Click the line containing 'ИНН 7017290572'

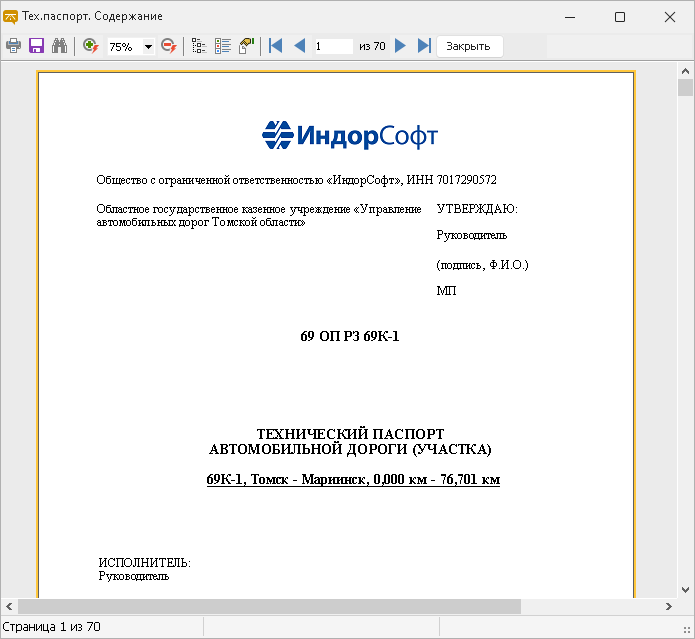[x=296, y=180]
